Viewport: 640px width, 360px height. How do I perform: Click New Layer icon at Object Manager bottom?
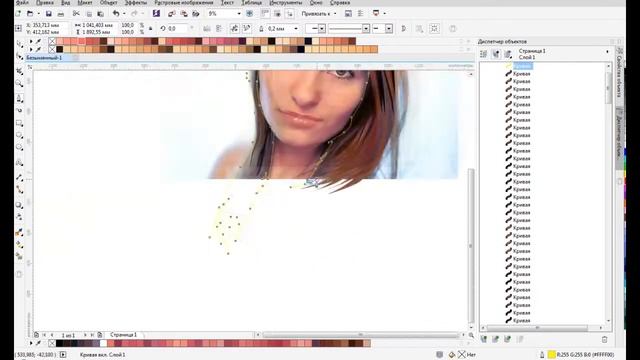tap(484, 339)
